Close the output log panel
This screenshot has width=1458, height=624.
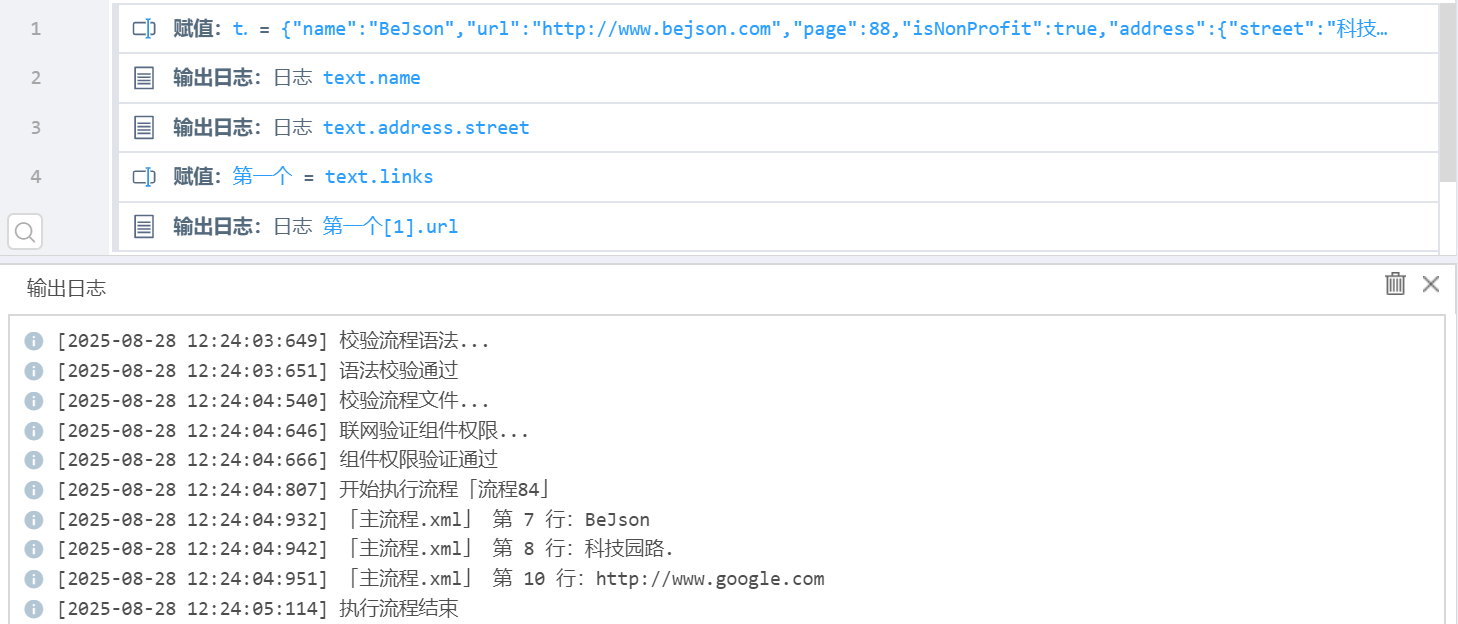(1431, 284)
